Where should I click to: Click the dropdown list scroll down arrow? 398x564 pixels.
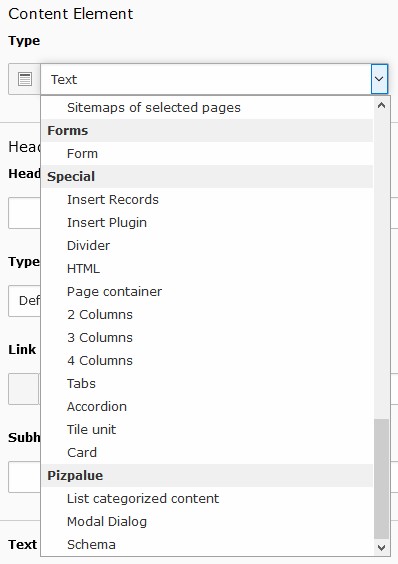381,548
